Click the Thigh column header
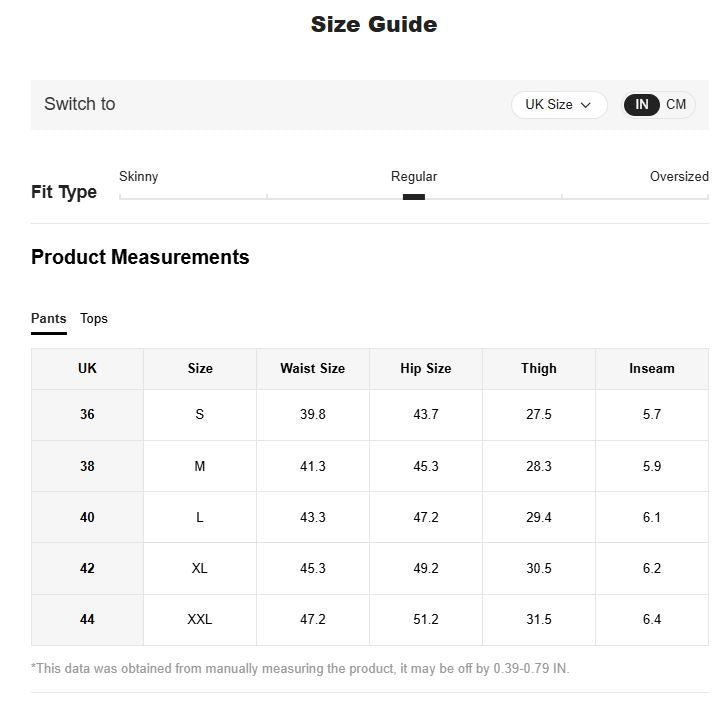Image resolution: width=728 pixels, height=703 pixels. (539, 369)
